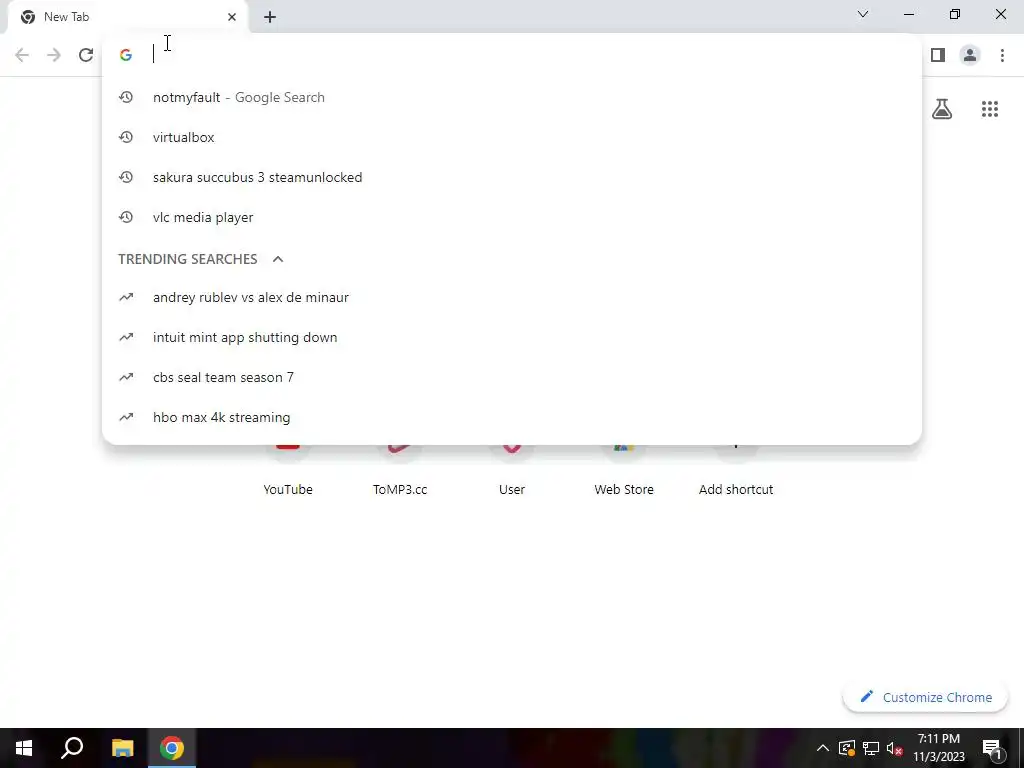Screen dimensions: 1024x768
Task: Select the notmyfault Google Search suggestion
Action: (x=511, y=97)
